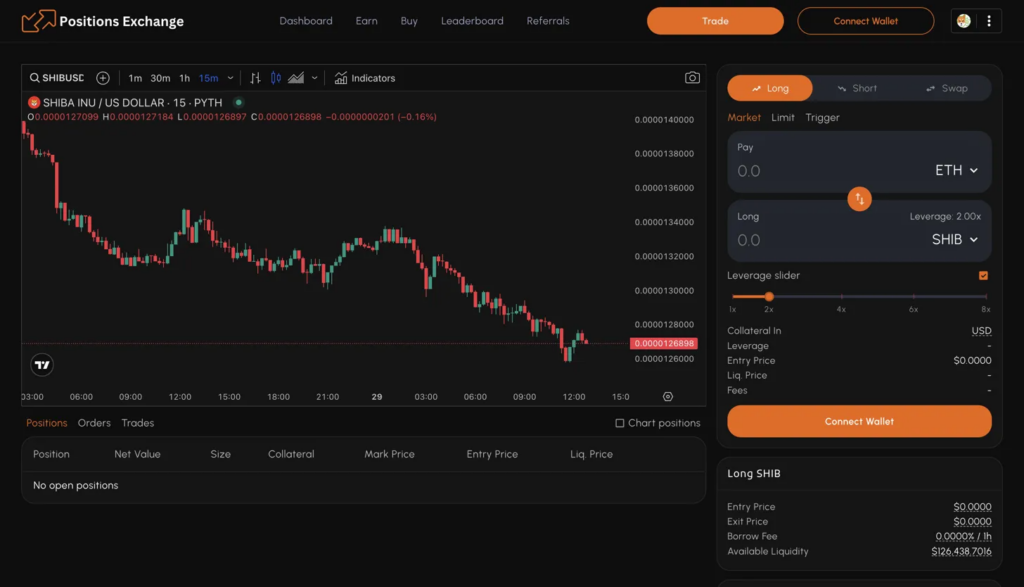Open the Orders tab
Screen dimensions: 1024x587
(94, 423)
